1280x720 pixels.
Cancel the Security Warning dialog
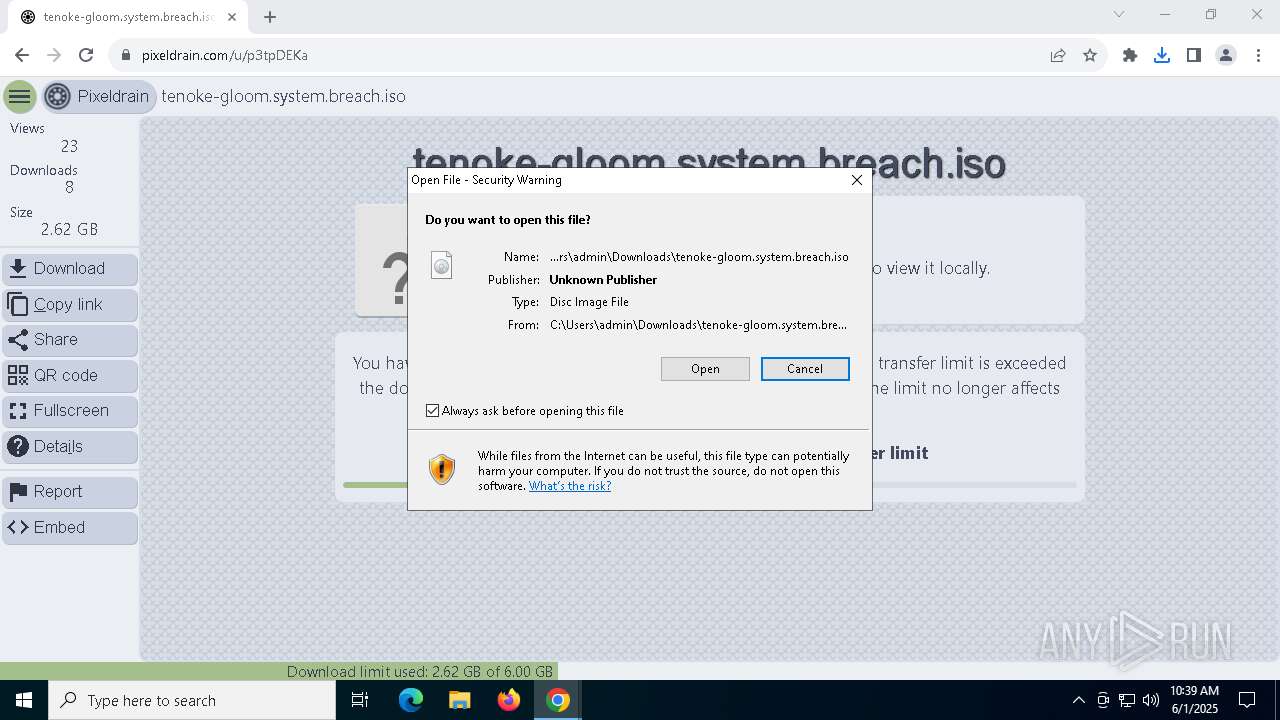[805, 369]
